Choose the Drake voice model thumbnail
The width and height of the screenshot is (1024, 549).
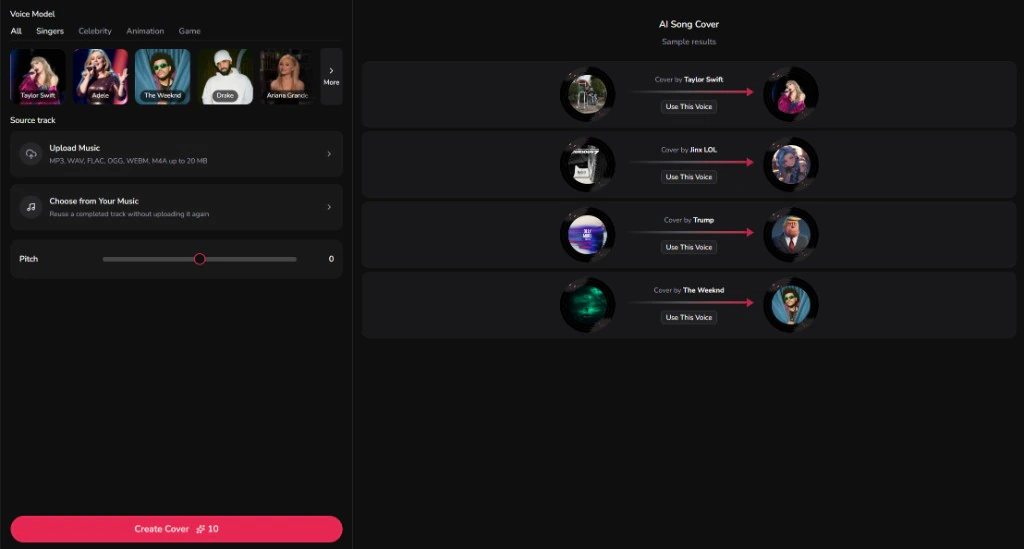[x=225, y=76]
